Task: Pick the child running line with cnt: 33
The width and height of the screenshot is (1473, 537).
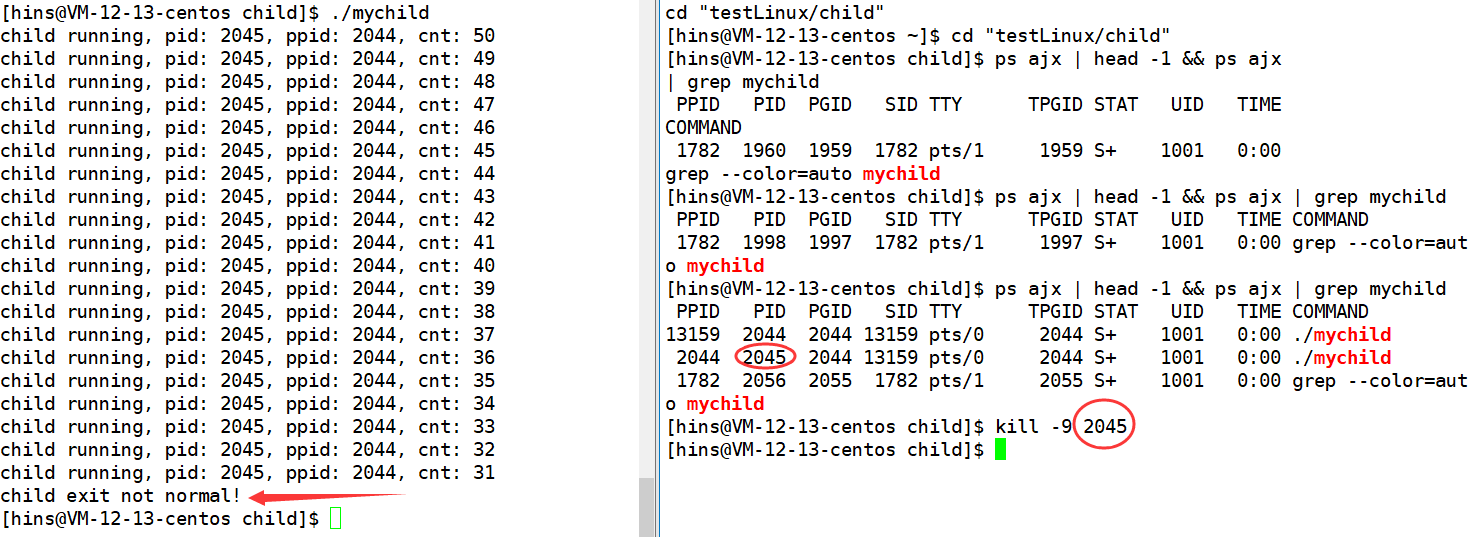Action: pyautogui.click(x=248, y=427)
